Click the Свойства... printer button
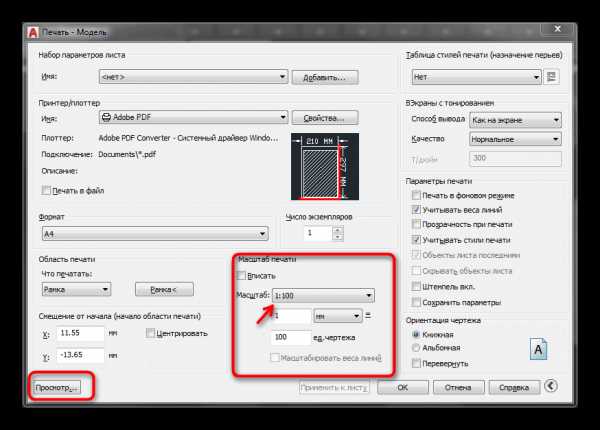600x430 pixels. point(325,118)
